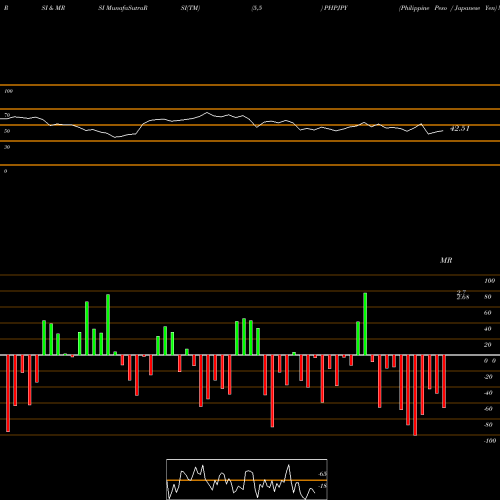
Task: Click the 100 label on the left RSI axis
Action: pos(8,91)
